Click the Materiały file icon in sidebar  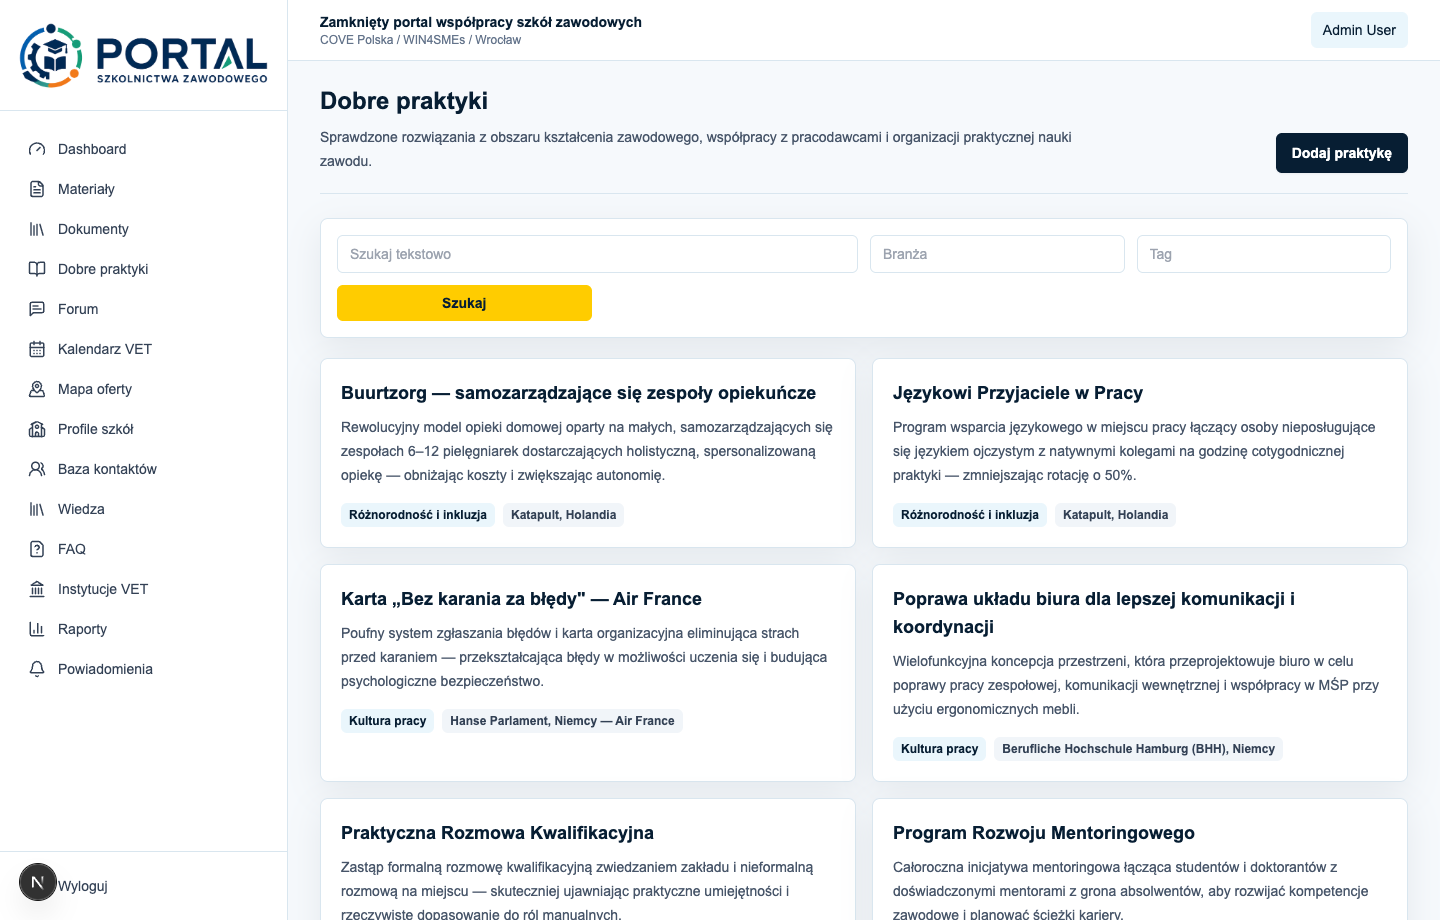pyautogui.click(x=37, y=189)
